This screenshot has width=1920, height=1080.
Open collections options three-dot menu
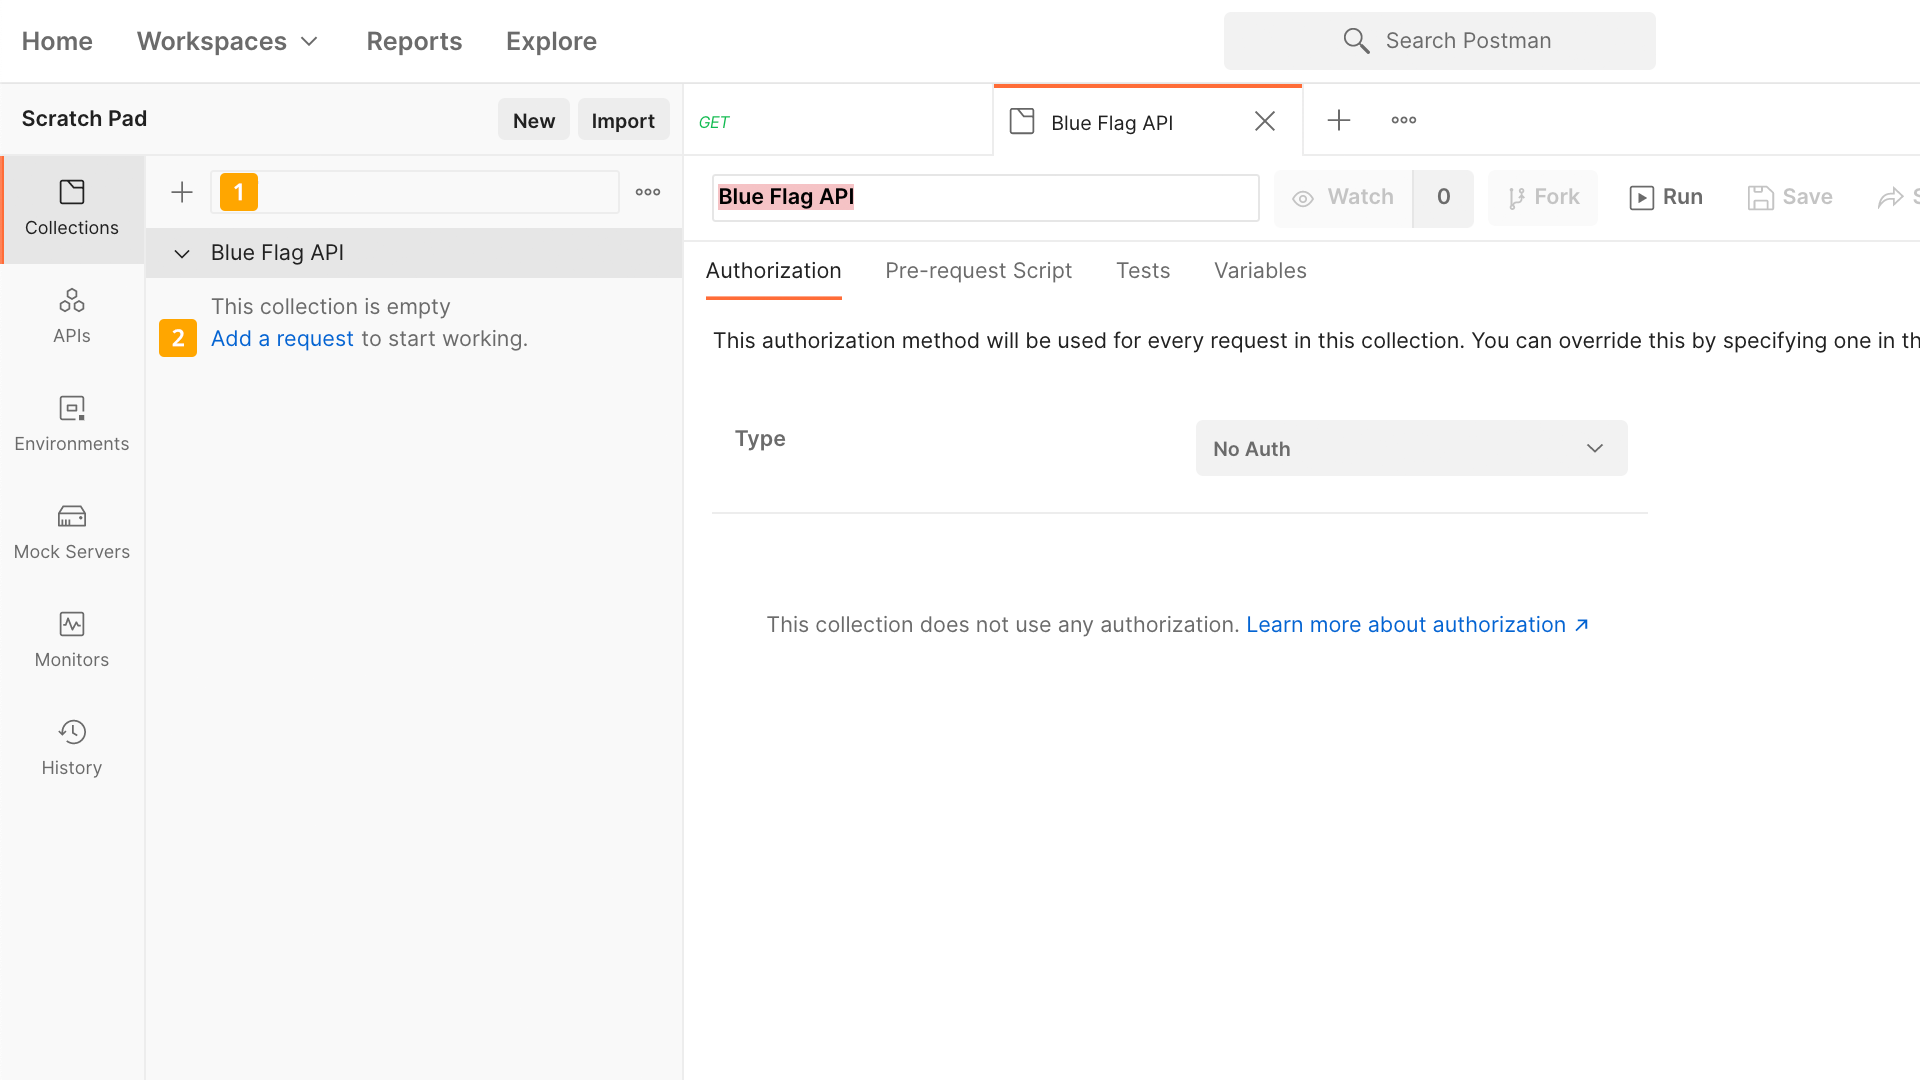point(648,192)
